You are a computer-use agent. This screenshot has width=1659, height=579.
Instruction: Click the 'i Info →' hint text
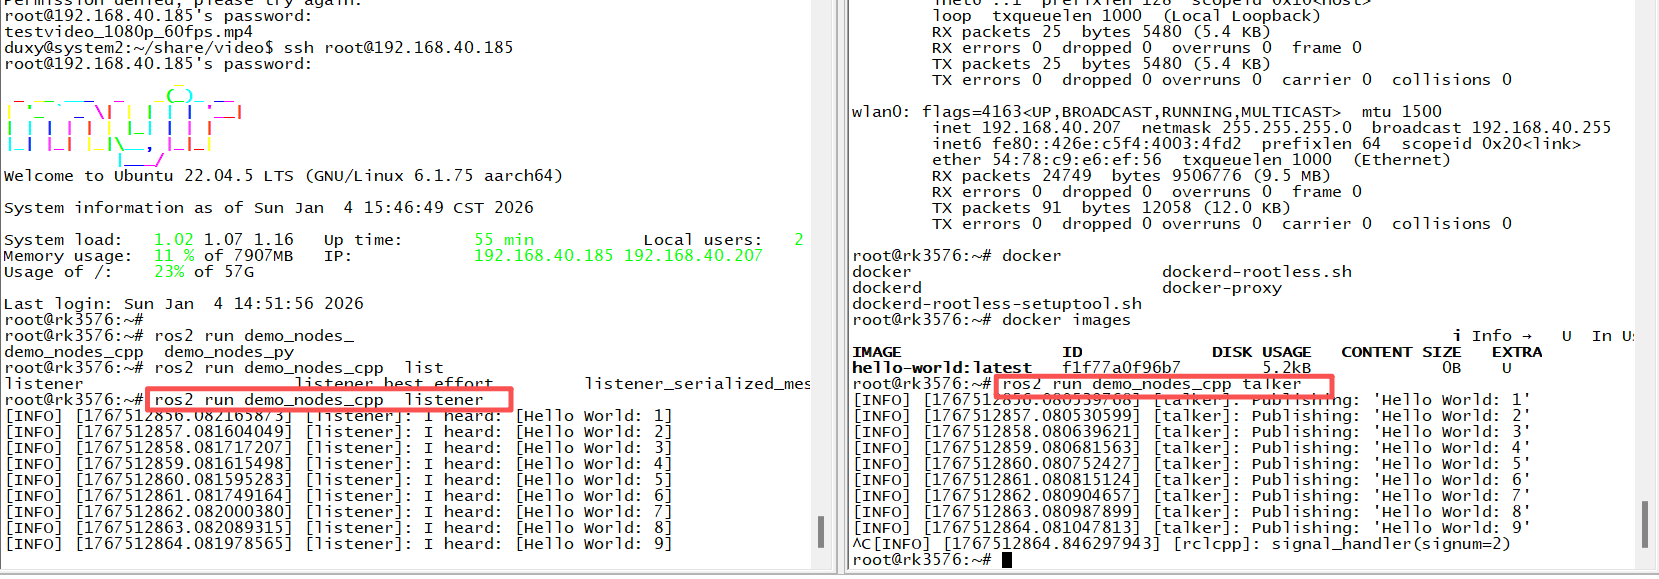(1492, 336)
